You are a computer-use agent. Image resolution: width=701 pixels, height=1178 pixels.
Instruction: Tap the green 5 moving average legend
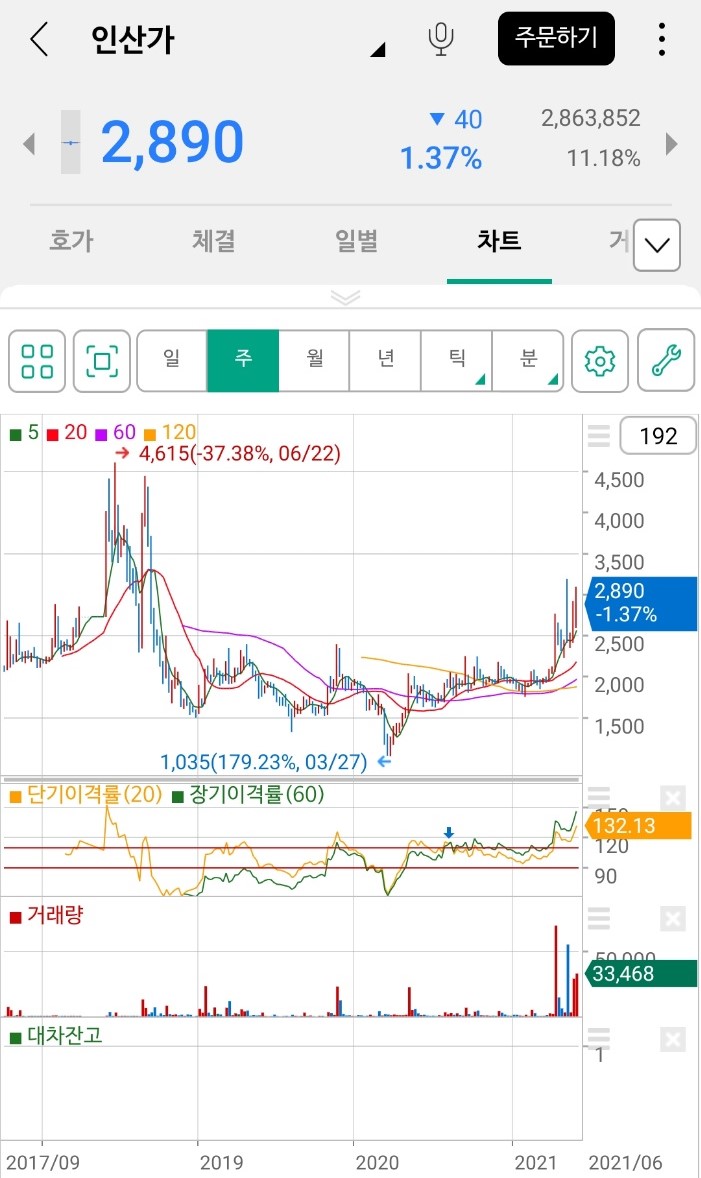click(25, 433)
